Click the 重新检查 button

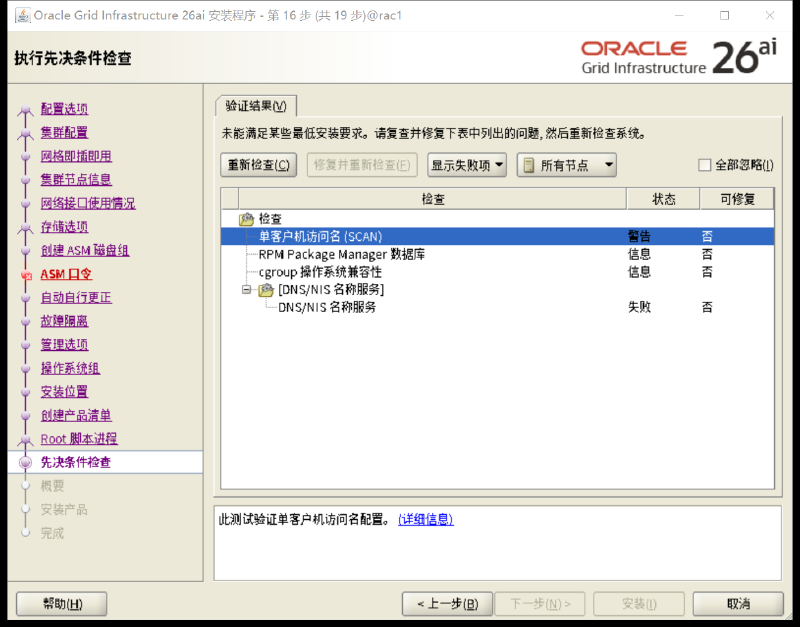coord(259,165)
